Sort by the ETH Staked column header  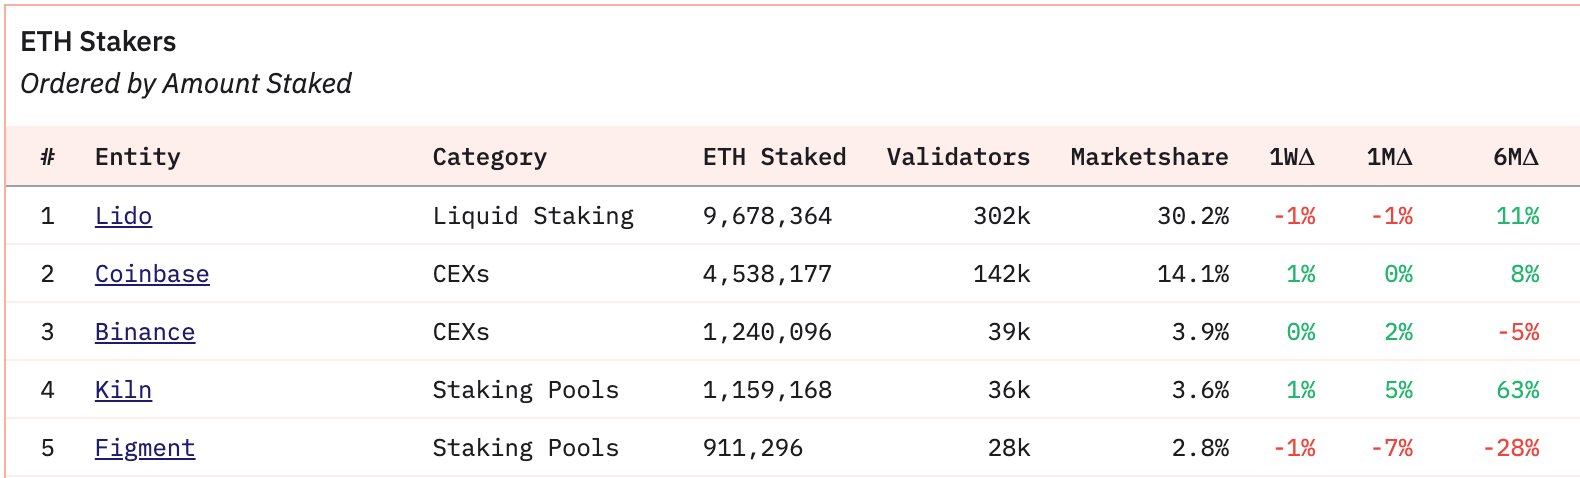point(774,157)
